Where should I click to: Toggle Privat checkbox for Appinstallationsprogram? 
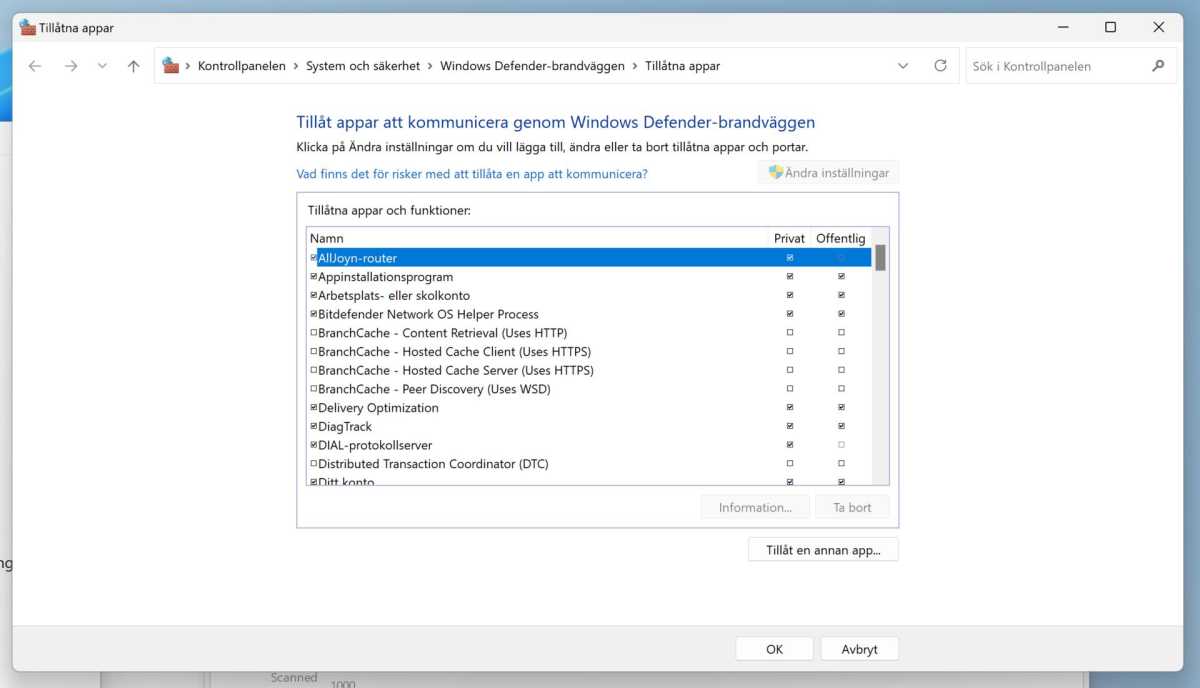point(790,277)
